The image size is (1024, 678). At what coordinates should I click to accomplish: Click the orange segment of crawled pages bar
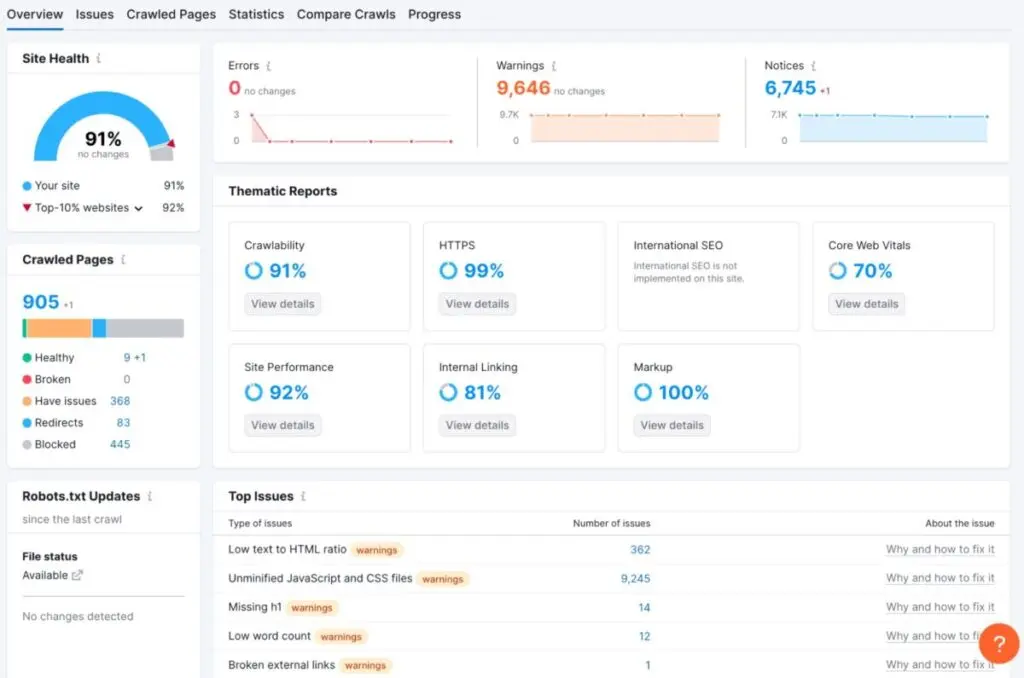[x=59, y=328]
